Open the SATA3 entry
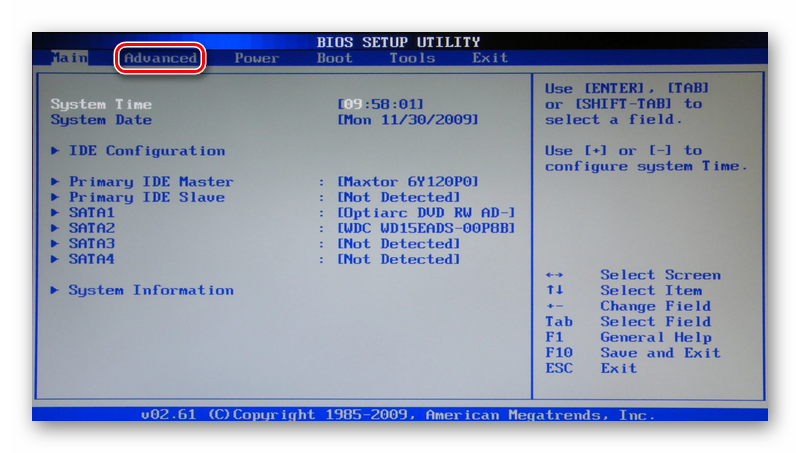Image resolution: width=800 pixels, height=453 pixels. pos(92,244)
